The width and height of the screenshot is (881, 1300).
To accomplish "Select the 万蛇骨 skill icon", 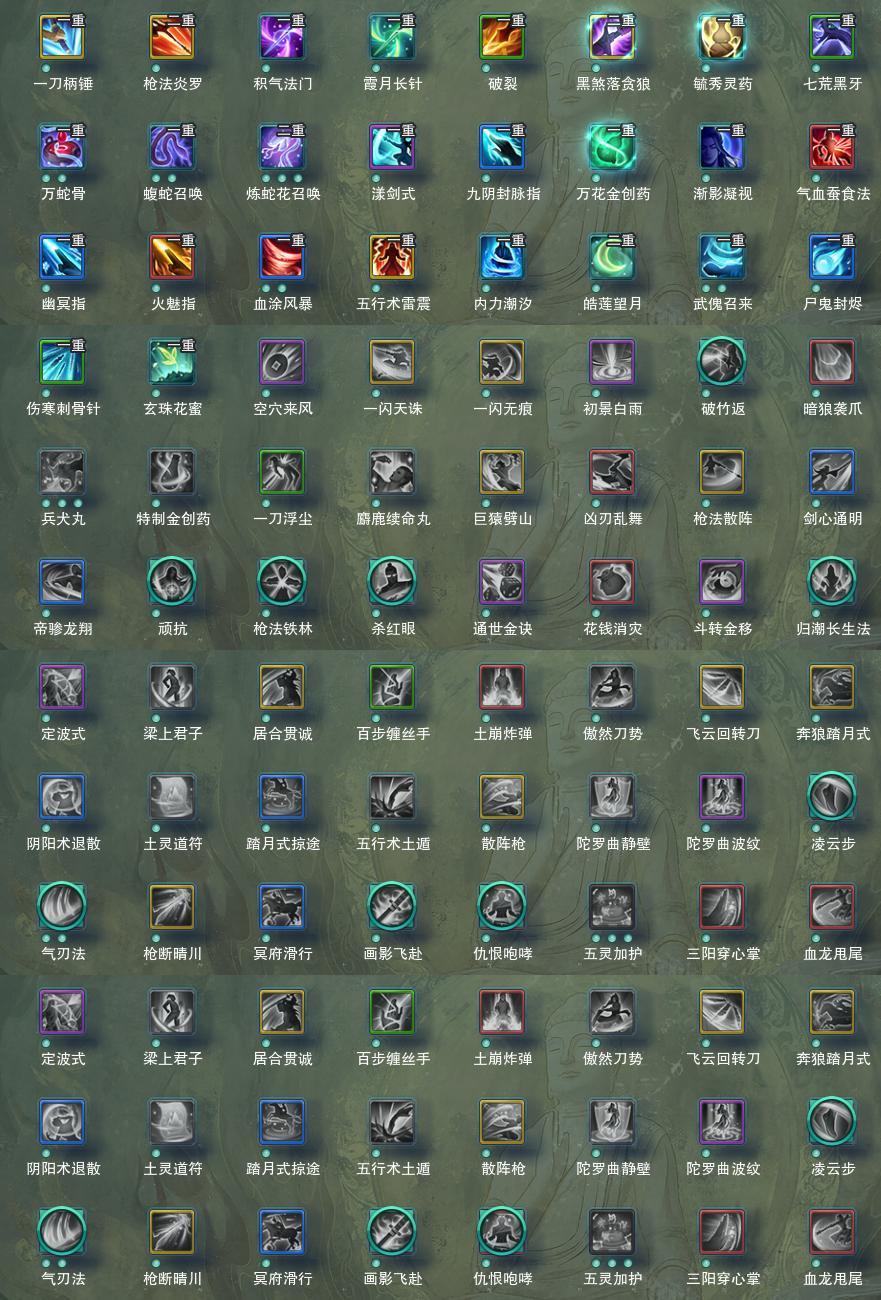I will pyautogui.click(x=62, y=148).
